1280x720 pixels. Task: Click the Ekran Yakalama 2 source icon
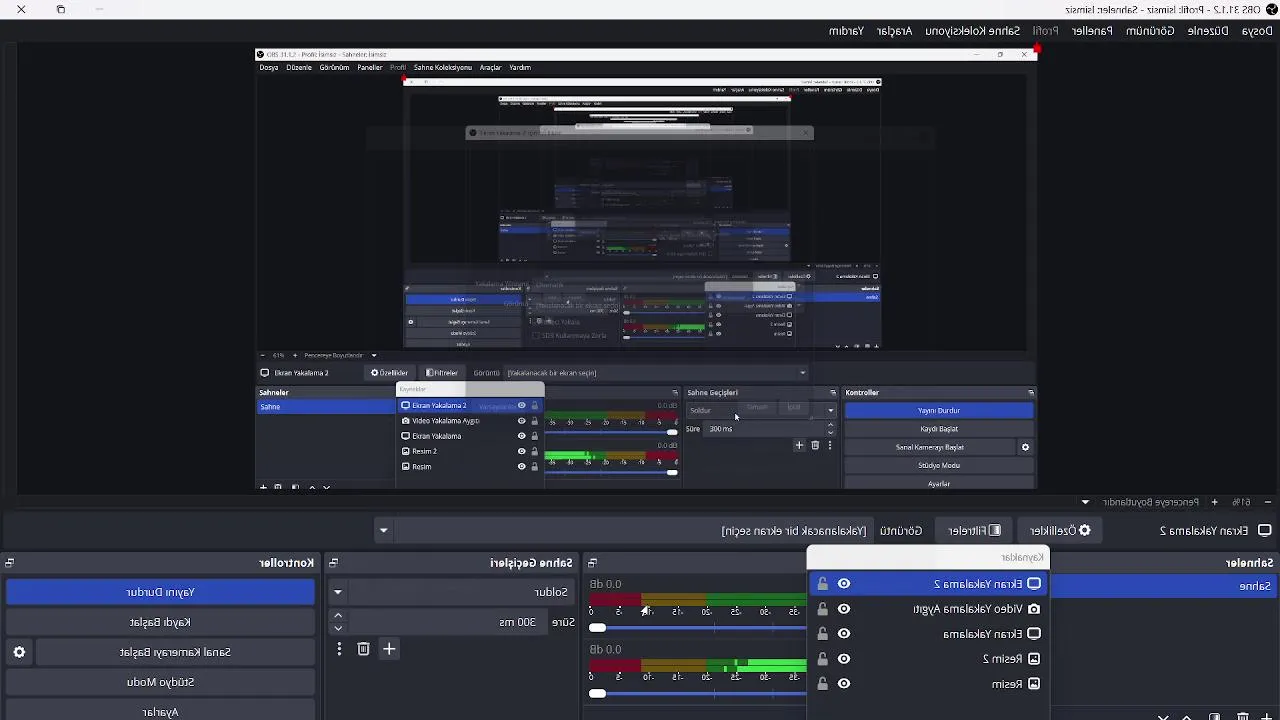coord(1034,584)
